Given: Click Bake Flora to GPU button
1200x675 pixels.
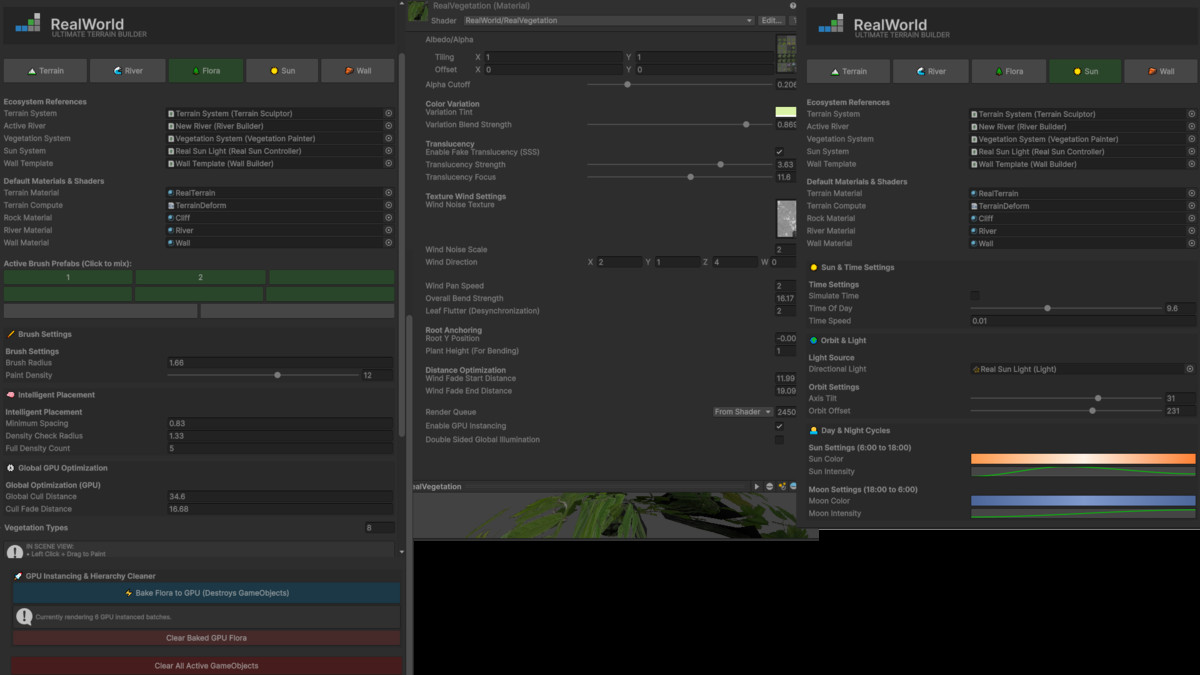Looking at the screenshot, I should 207,593.
